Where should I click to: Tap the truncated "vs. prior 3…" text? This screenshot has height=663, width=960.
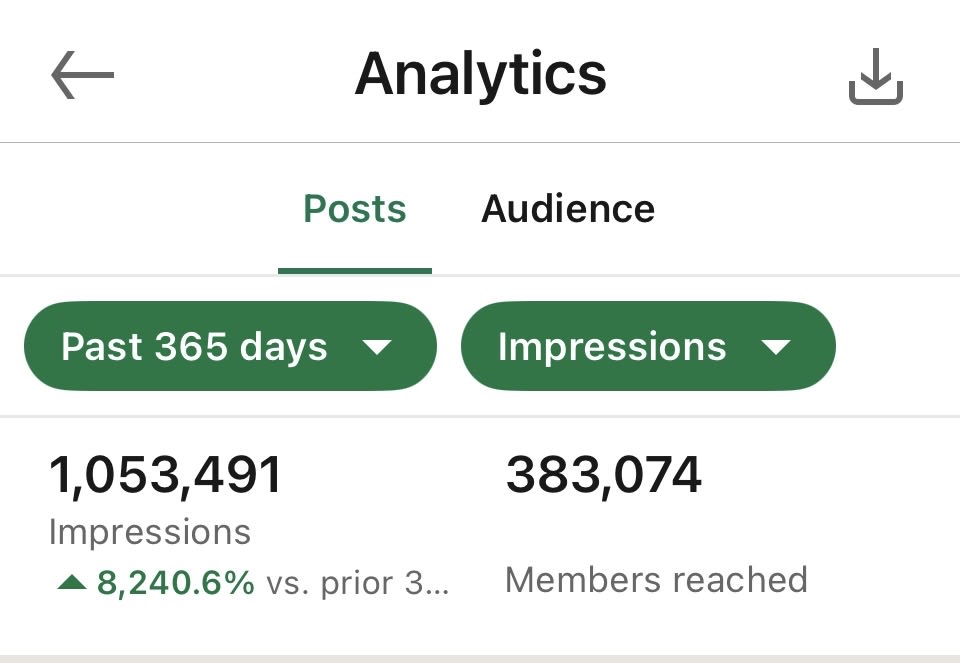click(357, 582)
